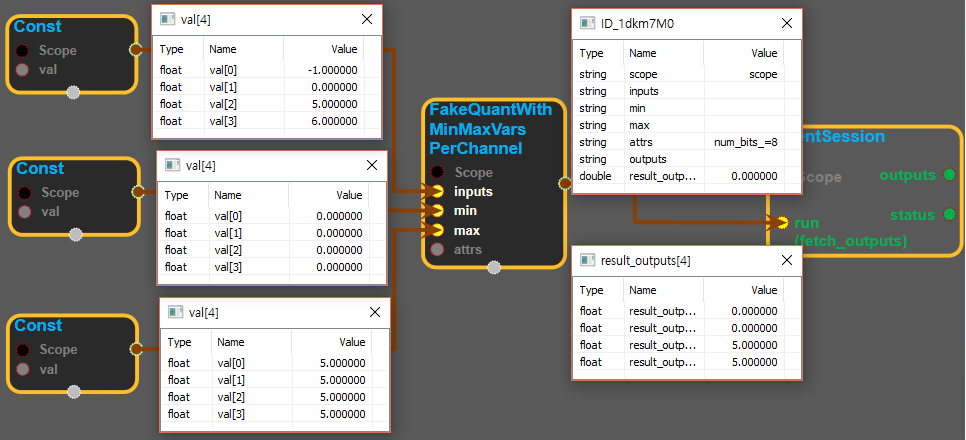The height and width of the screenshot is (440, 966).
Task: Click the Value column header in ID_1dkm7M0
Action: pos(763,53)
